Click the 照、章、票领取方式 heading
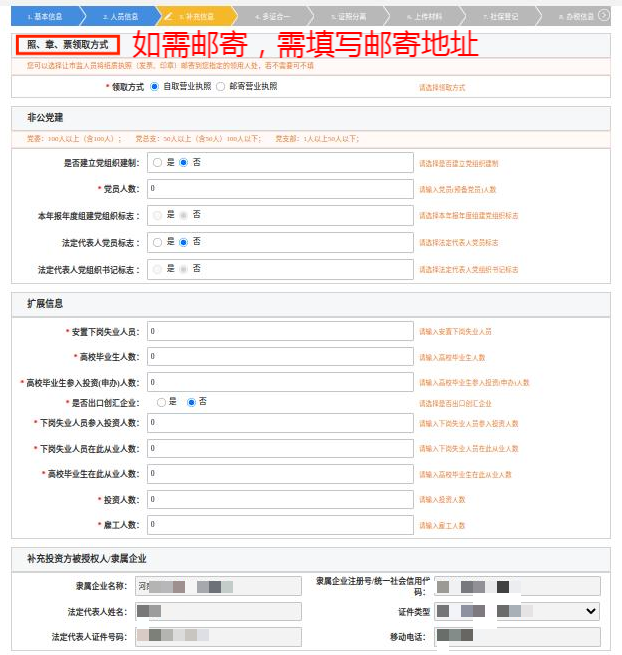This screenshot has width=622, height=655. click(x=68, y=45)
